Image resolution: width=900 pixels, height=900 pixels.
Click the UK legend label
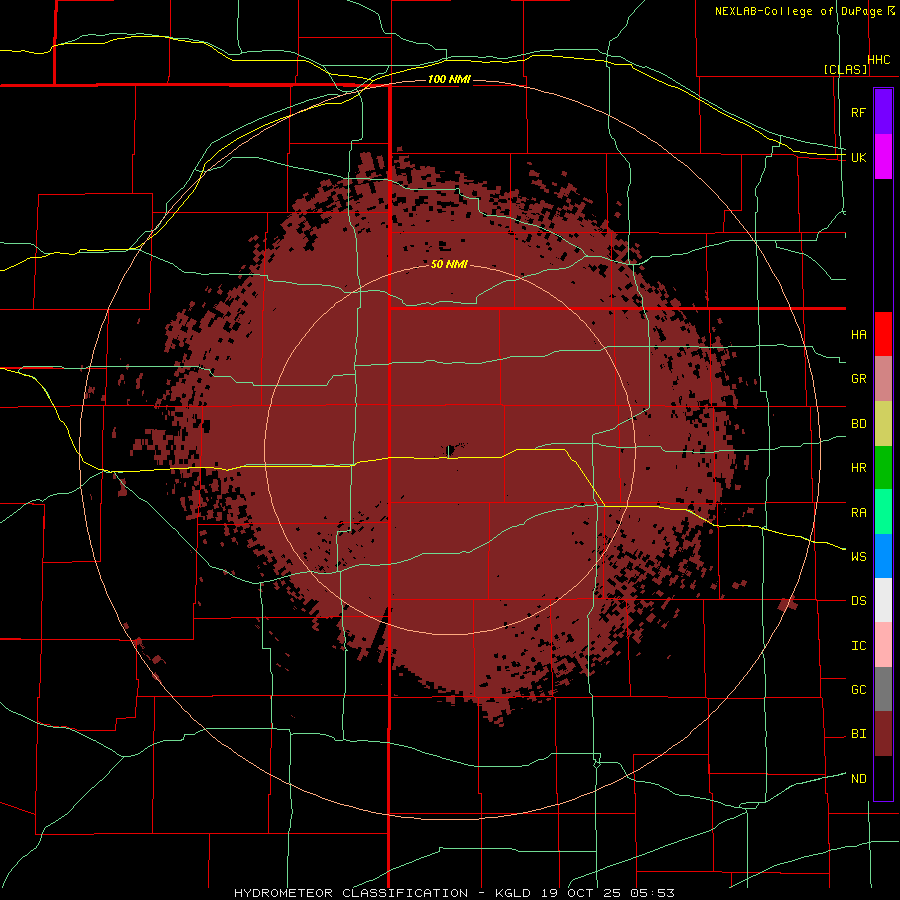pyautogui.click(x=858, y=157)
